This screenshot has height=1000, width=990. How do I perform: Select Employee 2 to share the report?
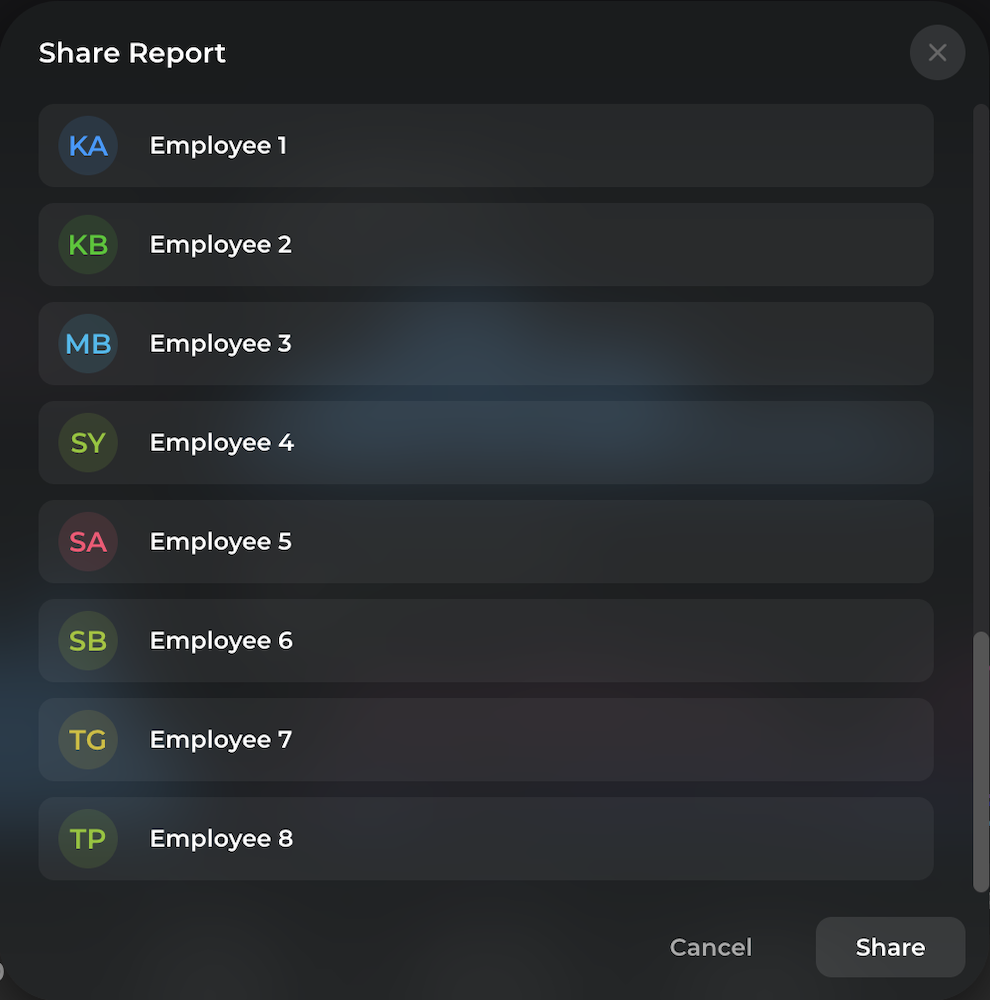(x=485, y=244)
